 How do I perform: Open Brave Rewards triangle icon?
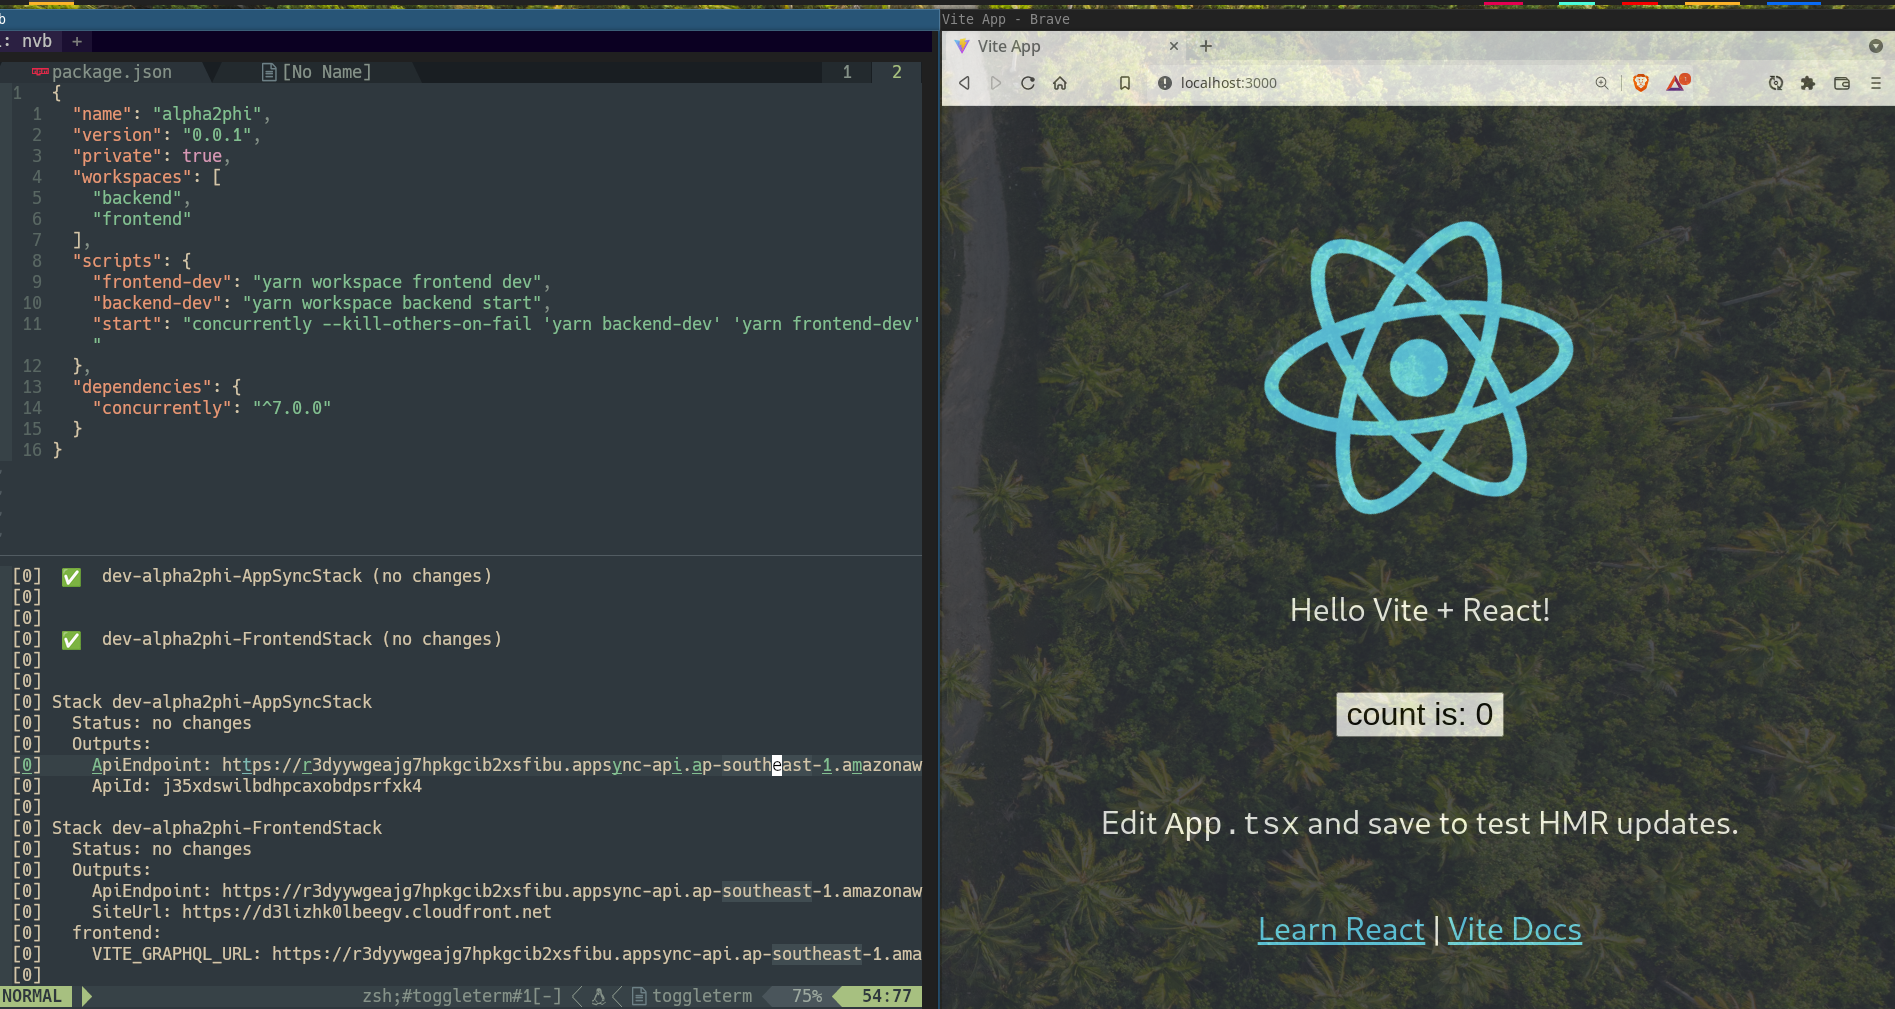1677,83
